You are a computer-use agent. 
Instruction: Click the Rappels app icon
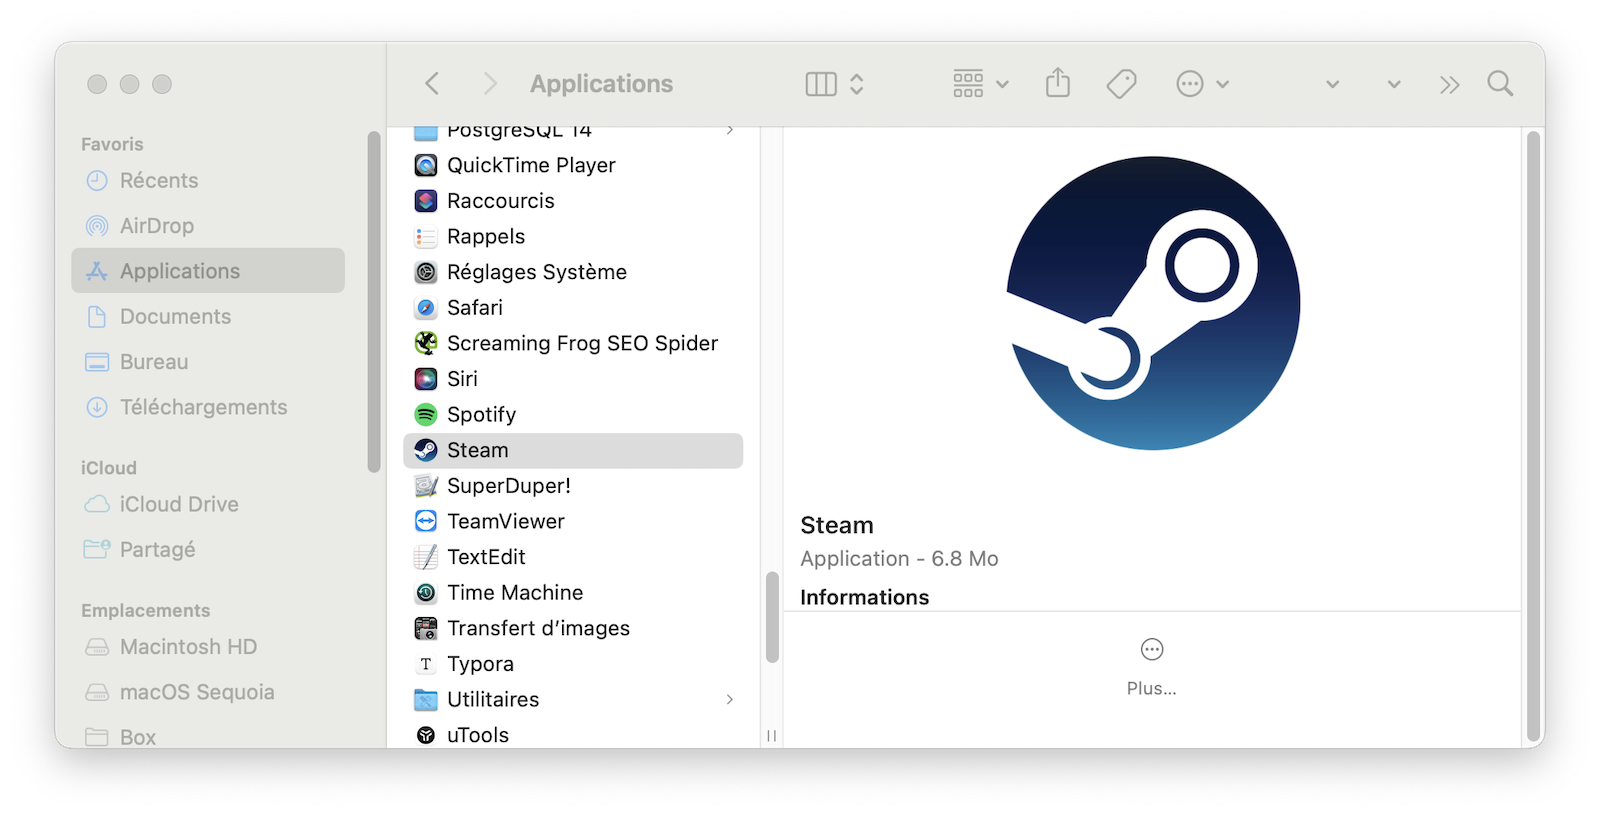(x=426, y=237)
